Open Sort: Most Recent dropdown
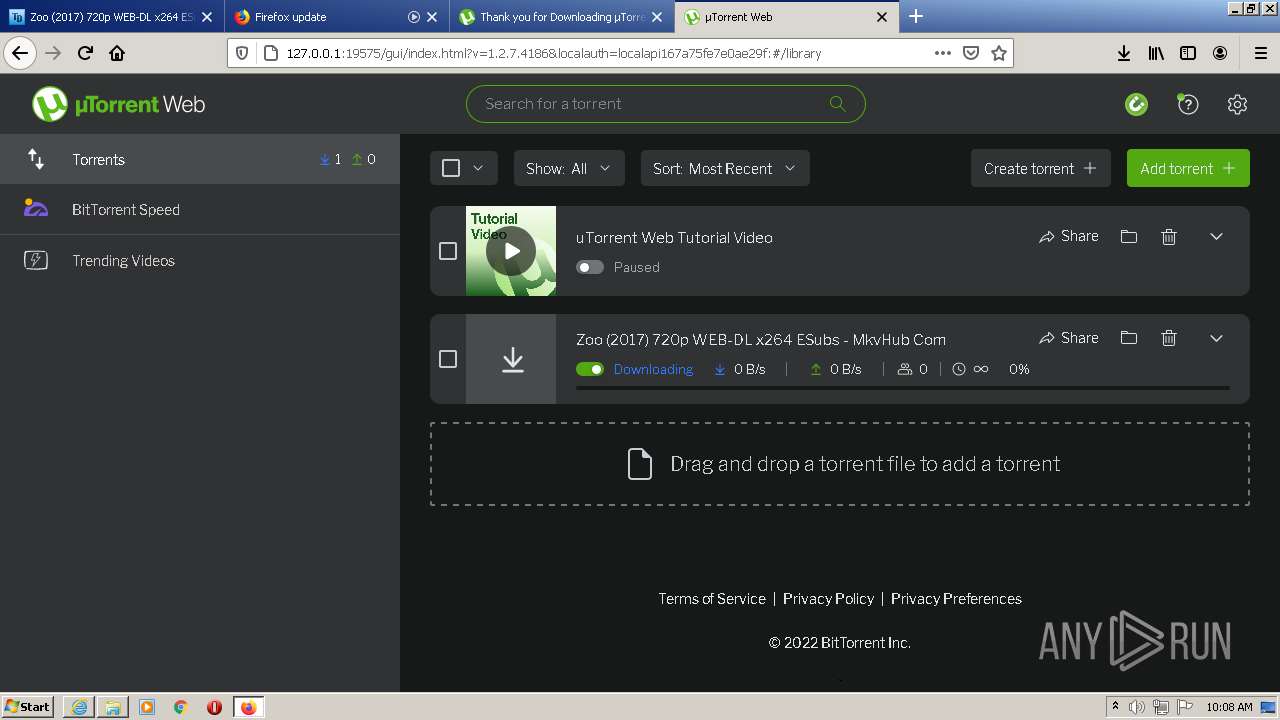 click(725, 168)
